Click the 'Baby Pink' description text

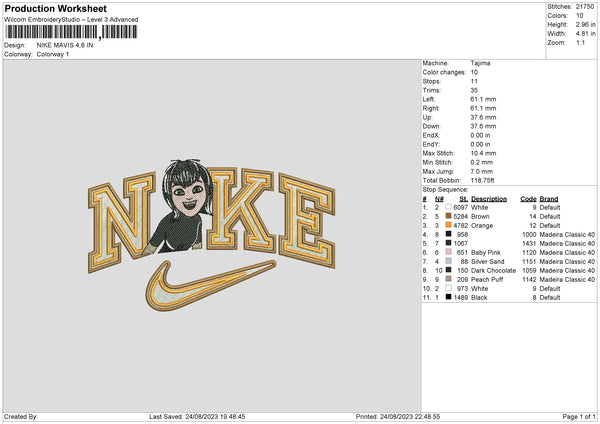(x=486, y=253)
